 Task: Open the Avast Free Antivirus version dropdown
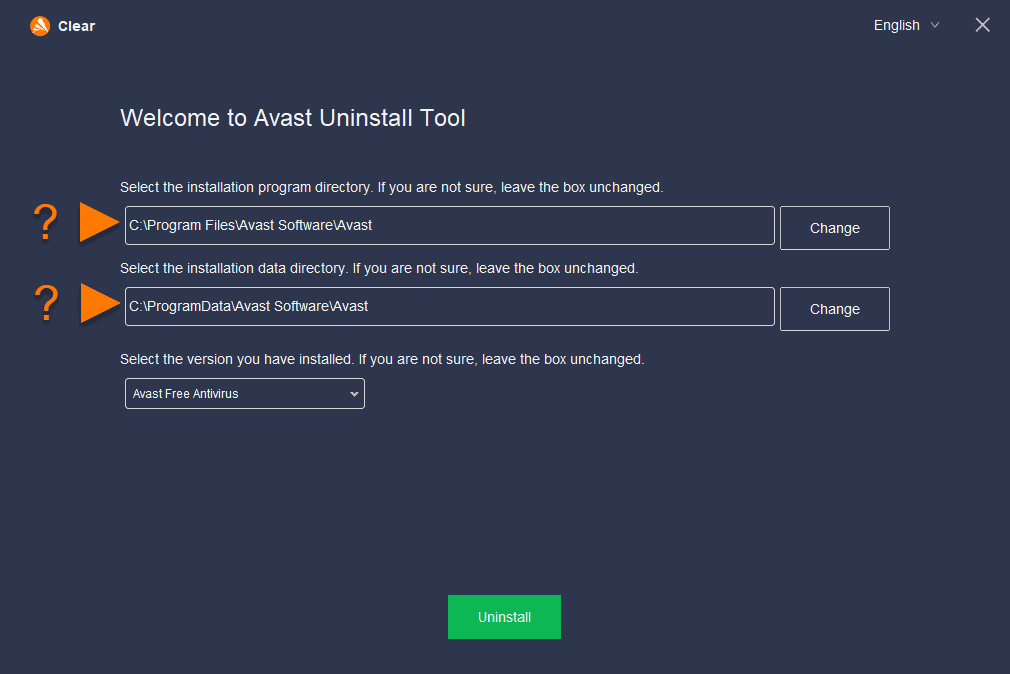point(244,394)
